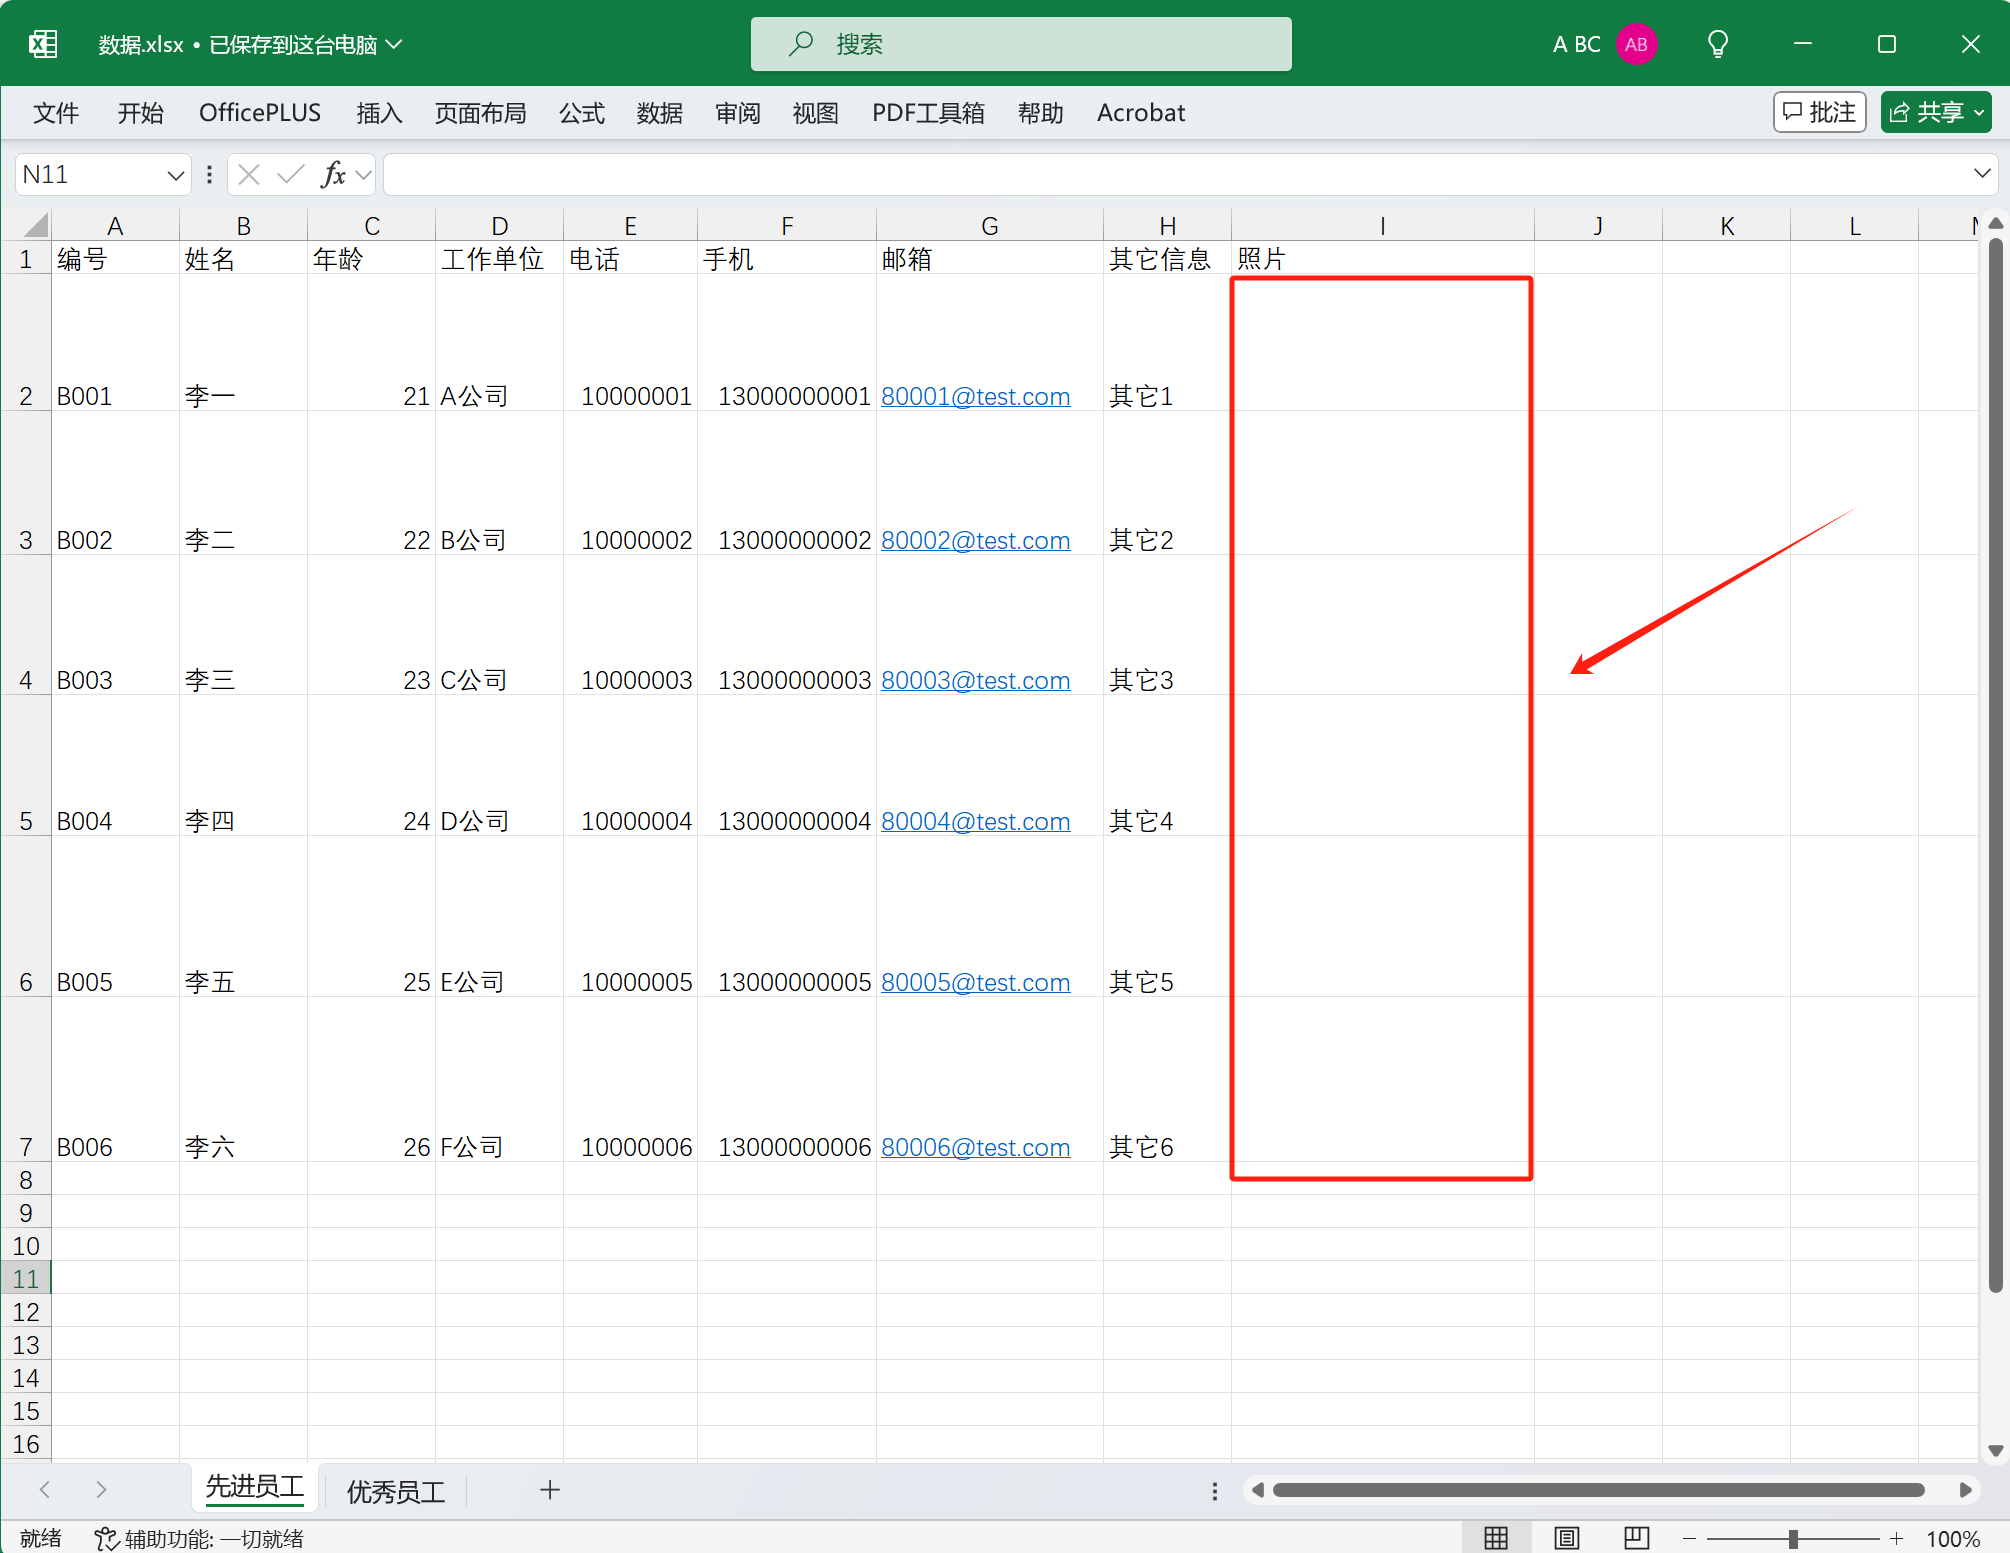
Task: Click zoom in plus button
Action: pyautogui.click(x=1896, y=1539)
